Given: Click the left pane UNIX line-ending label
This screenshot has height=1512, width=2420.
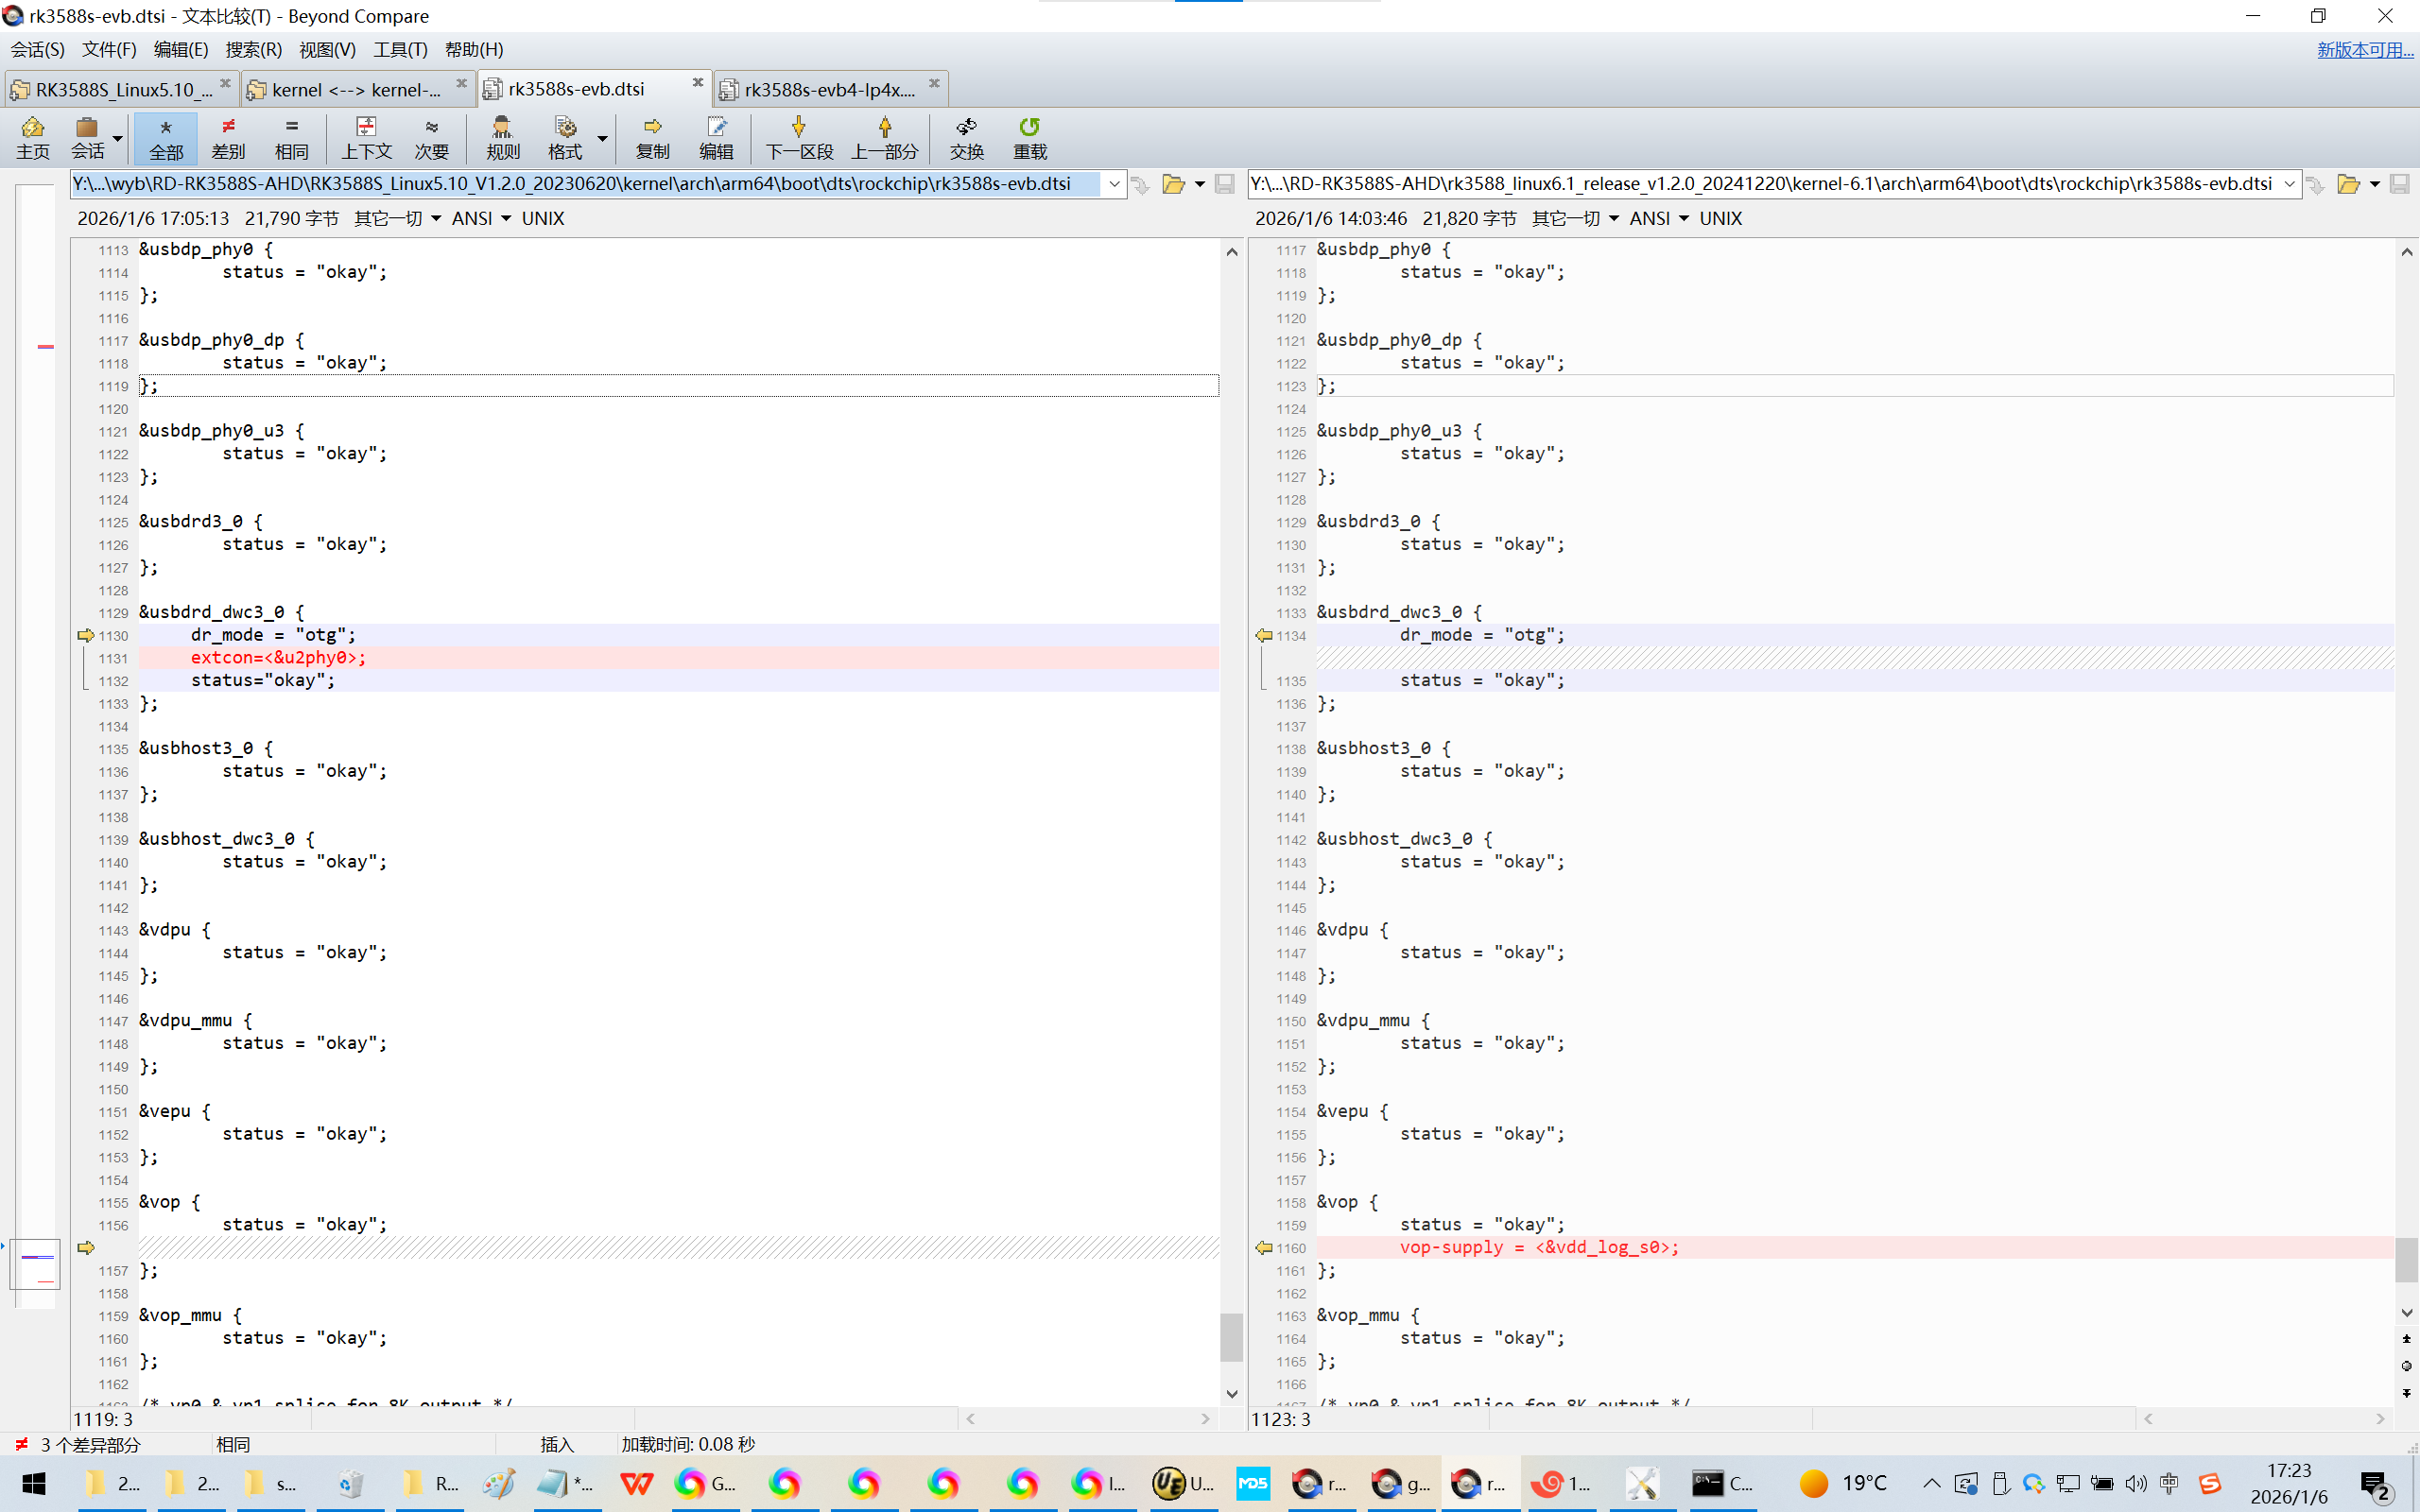Looking at the screenshot, I should [542, 218].
